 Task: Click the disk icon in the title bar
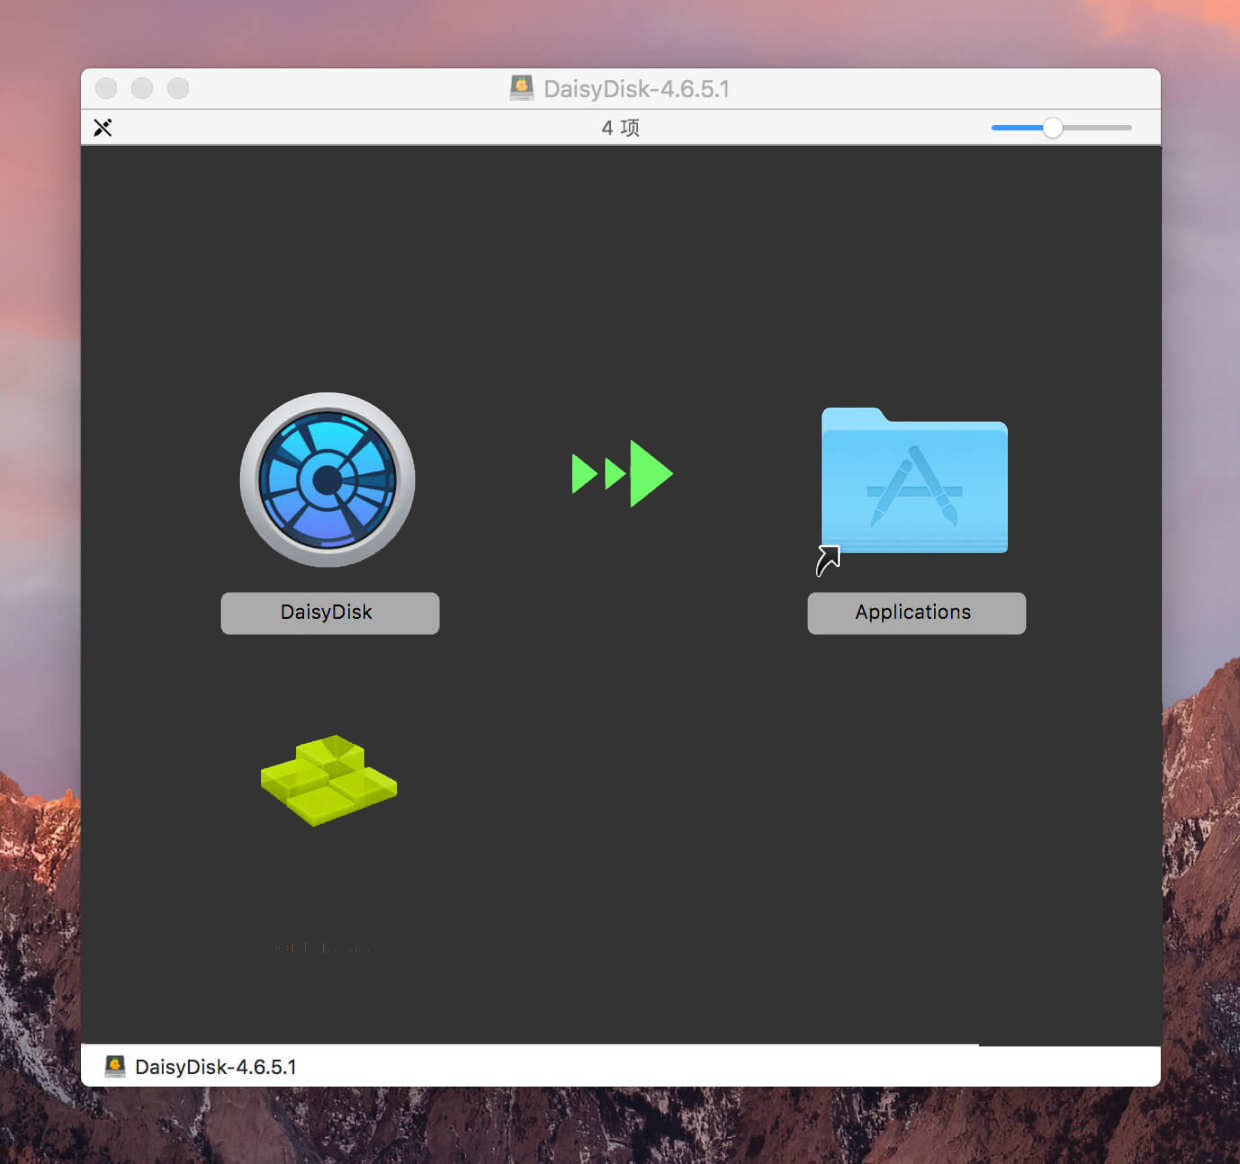click(521, 88)
